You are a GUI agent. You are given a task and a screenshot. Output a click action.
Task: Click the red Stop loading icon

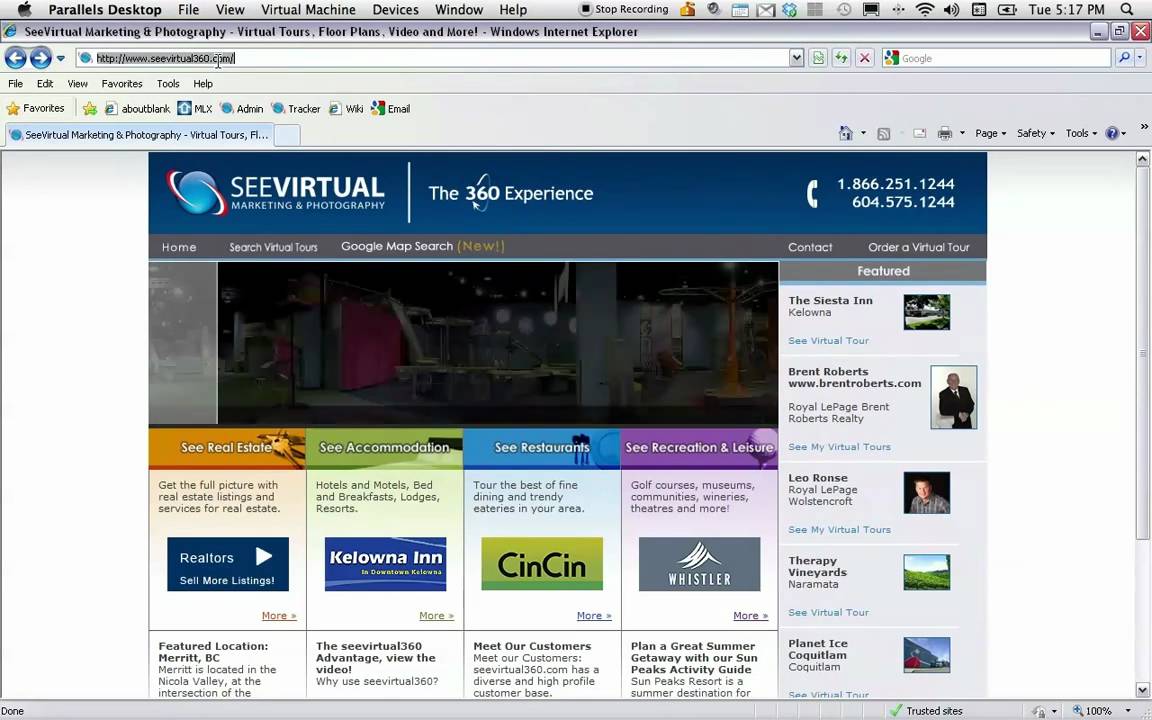[x=865, y=58]
